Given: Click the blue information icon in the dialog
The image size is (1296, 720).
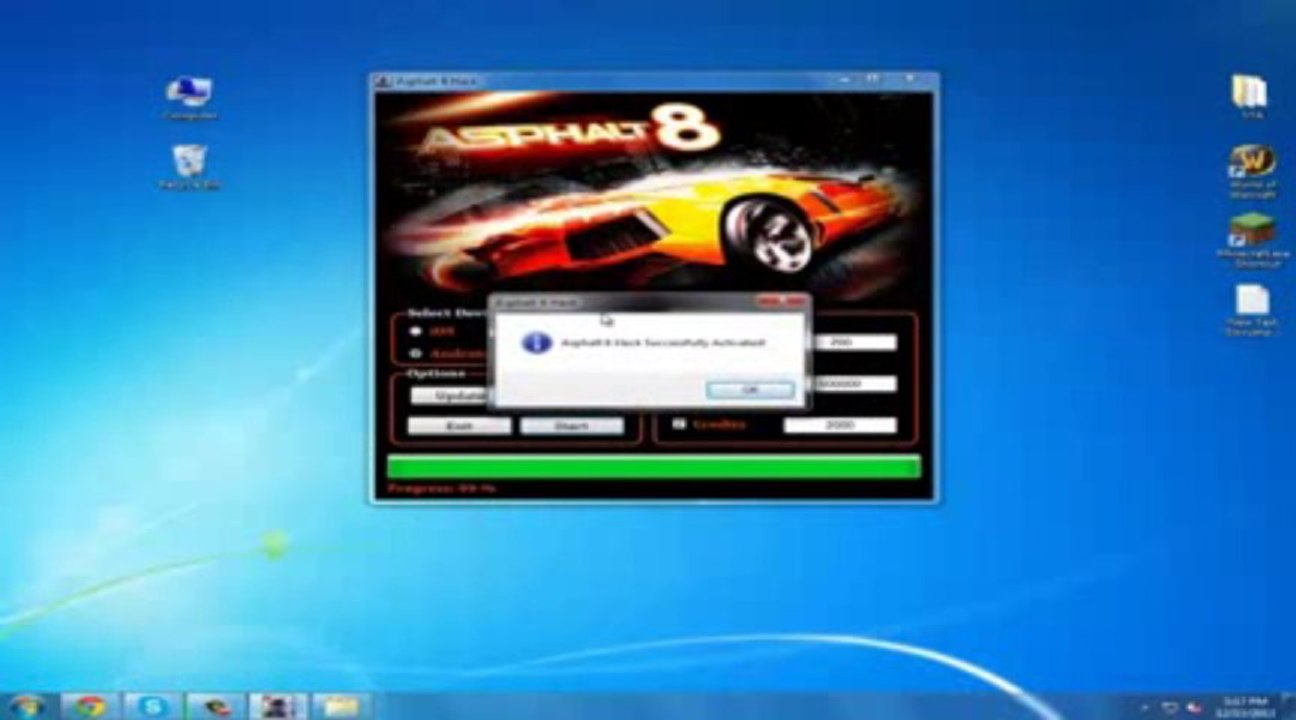Looking at the screenshot, I should click(x=537, y=343).
